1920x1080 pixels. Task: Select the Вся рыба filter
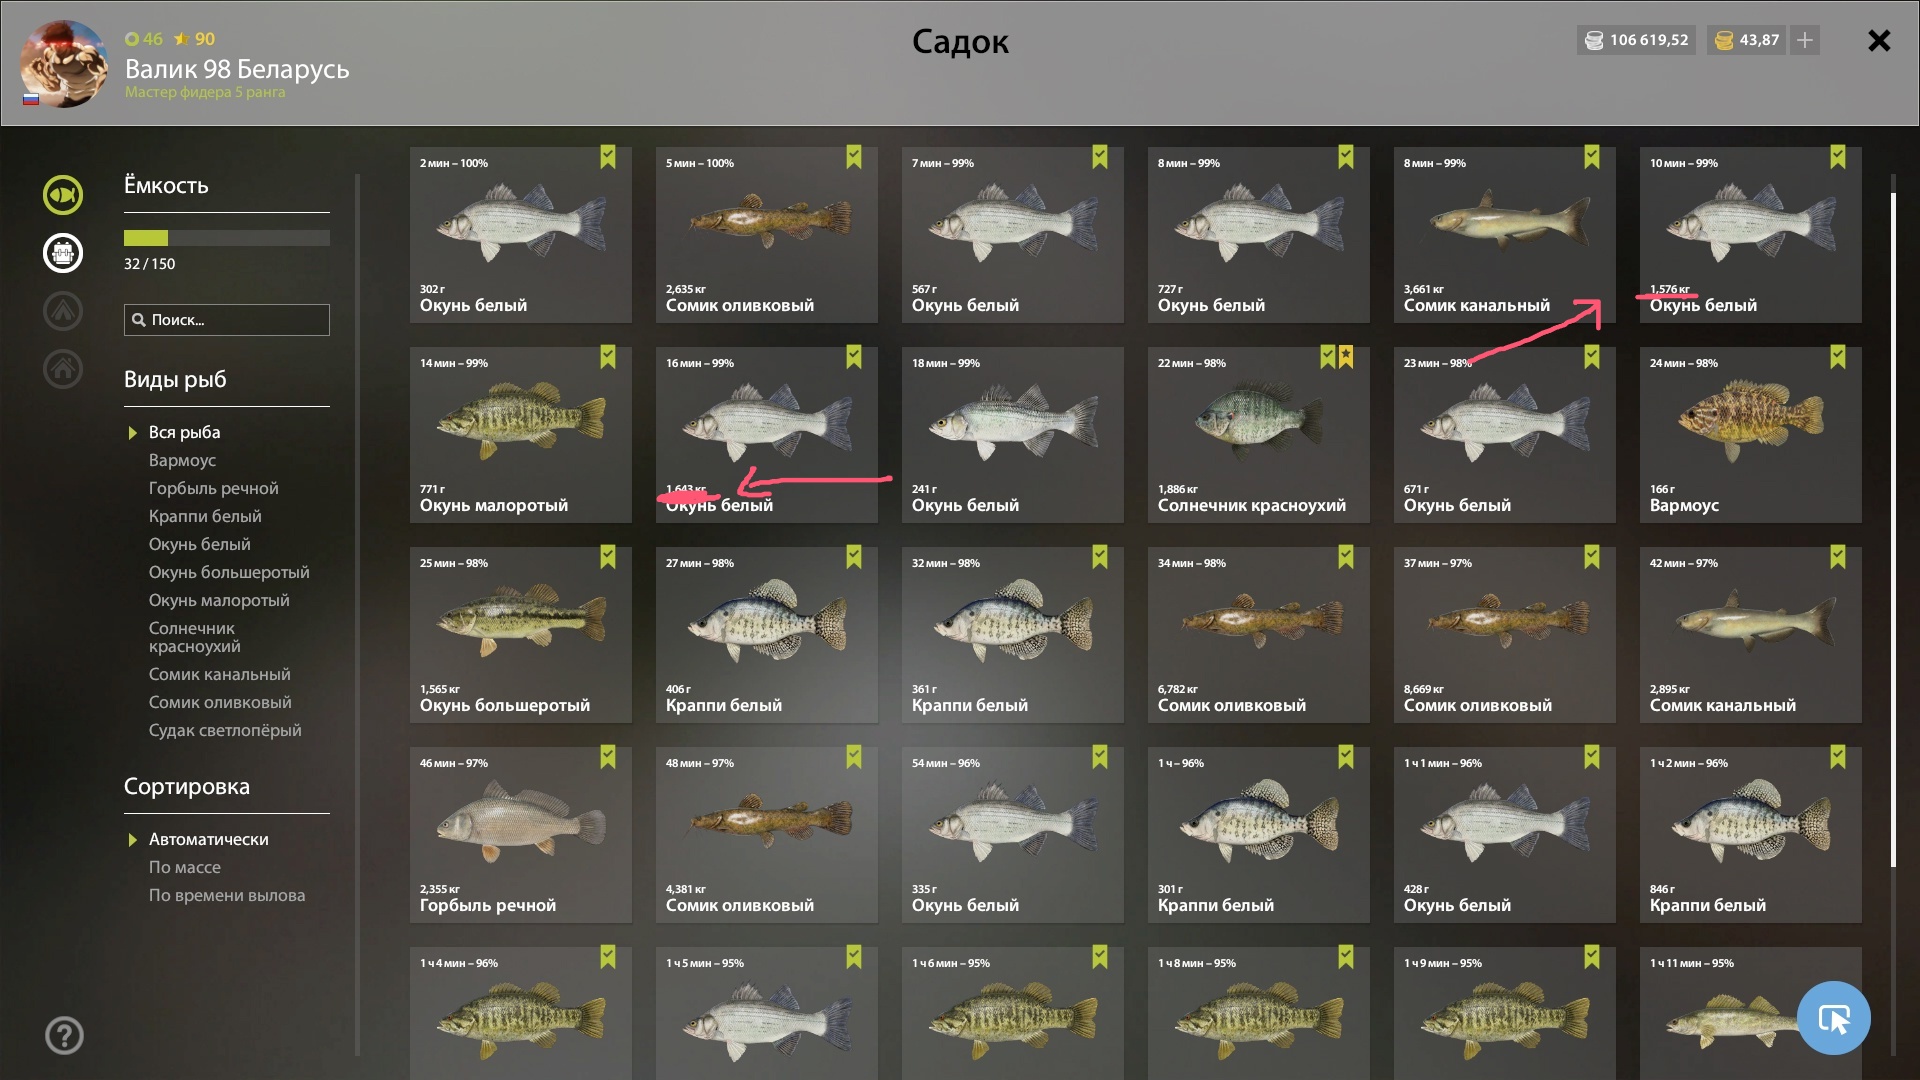(184, 432)
